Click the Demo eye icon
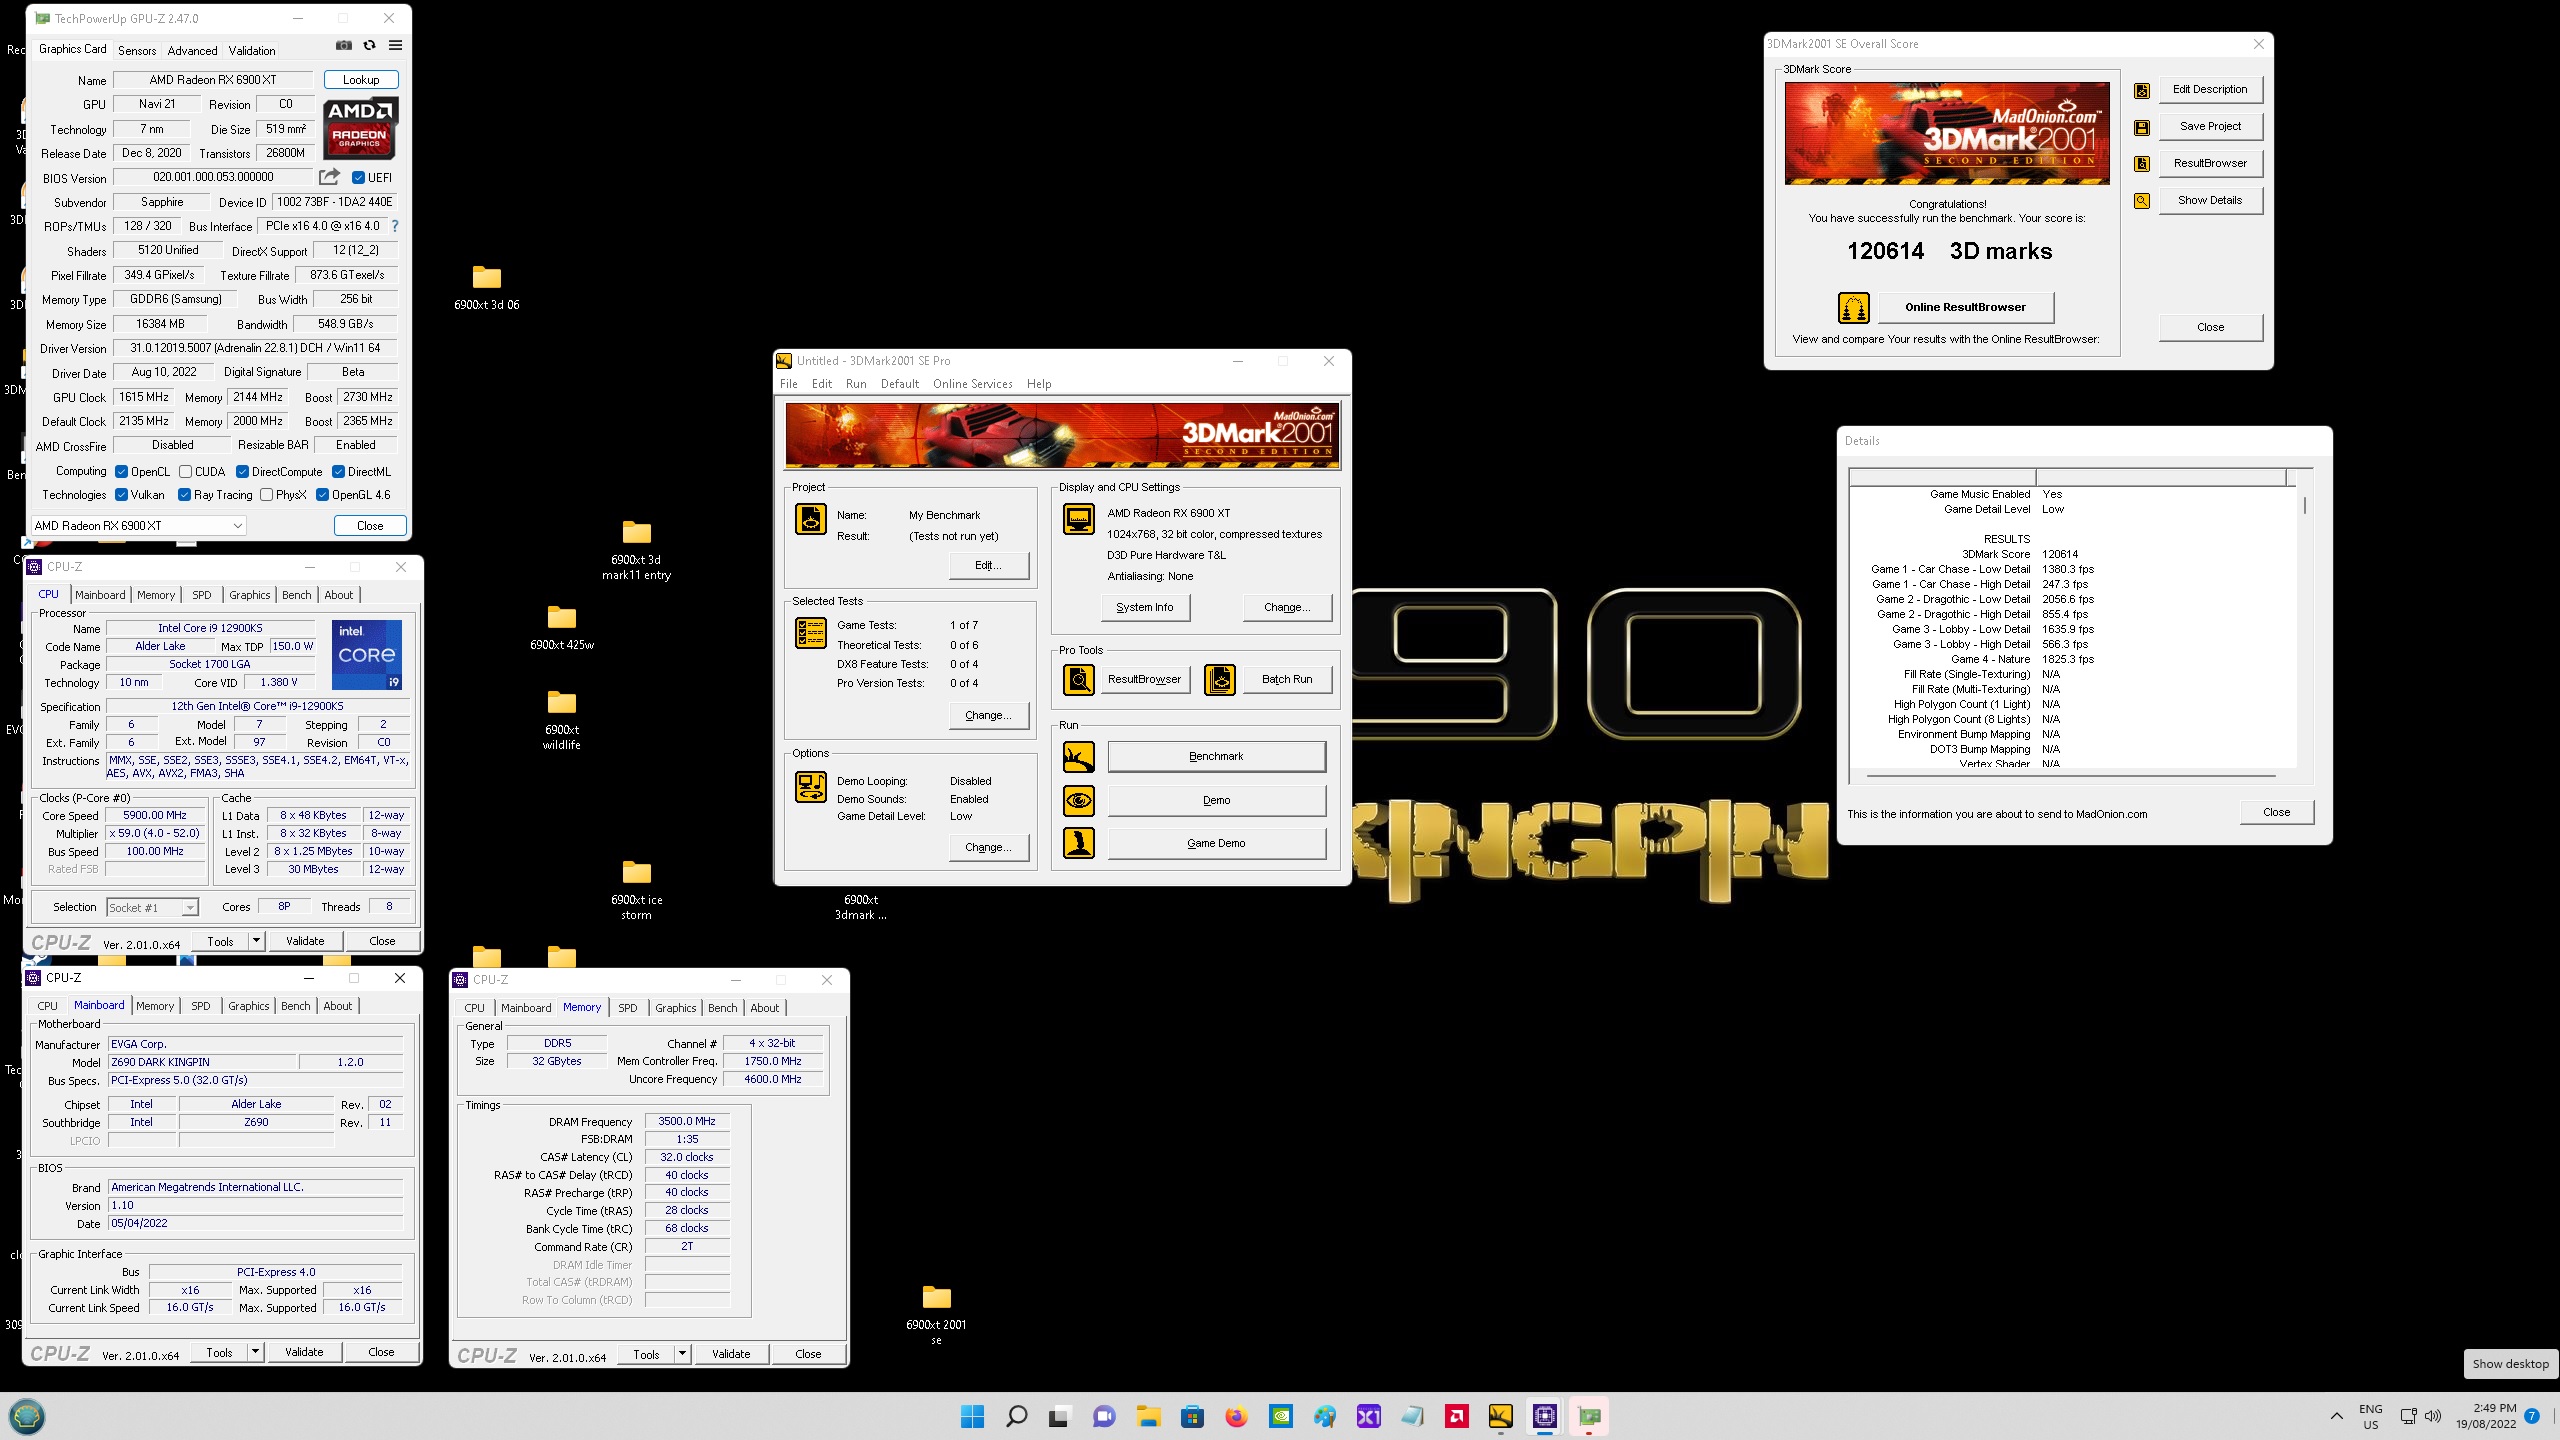 (x=1078, y=800)
